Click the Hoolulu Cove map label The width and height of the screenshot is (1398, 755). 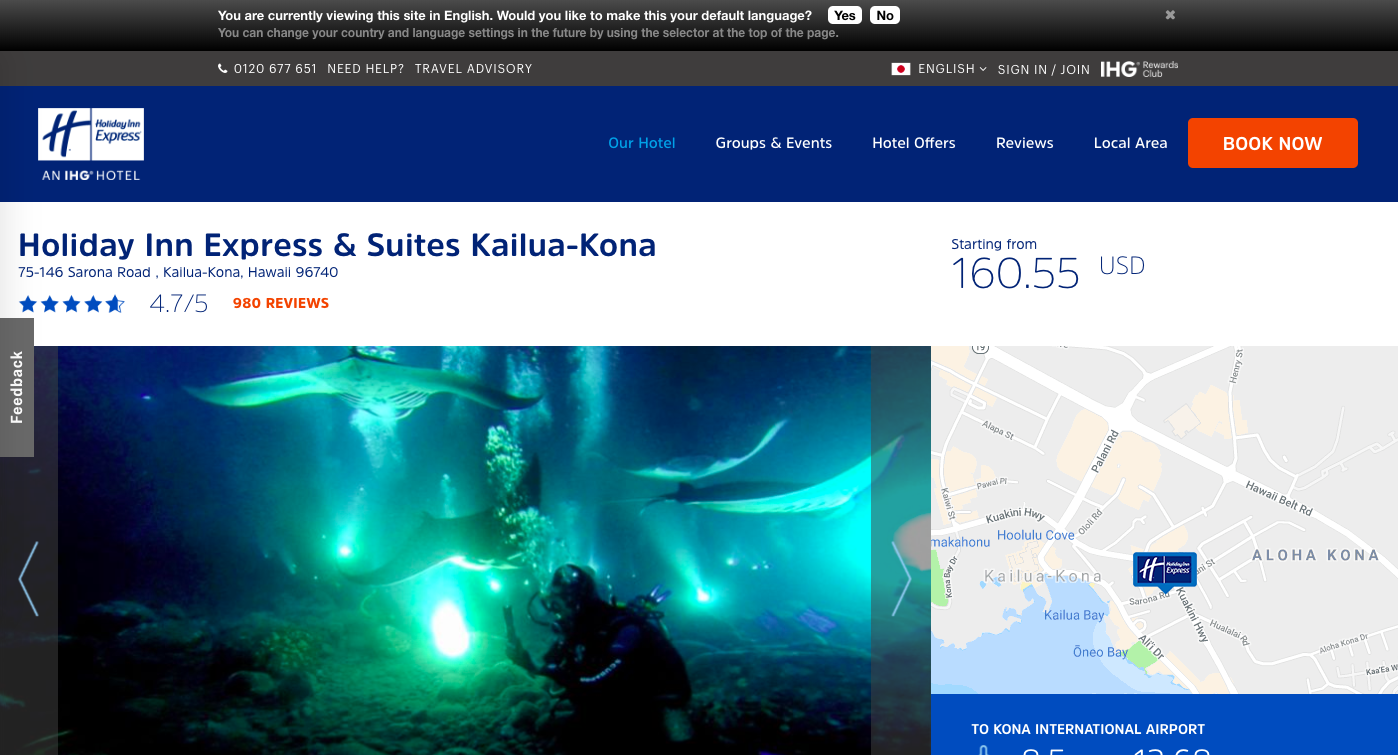(1036, 535)
